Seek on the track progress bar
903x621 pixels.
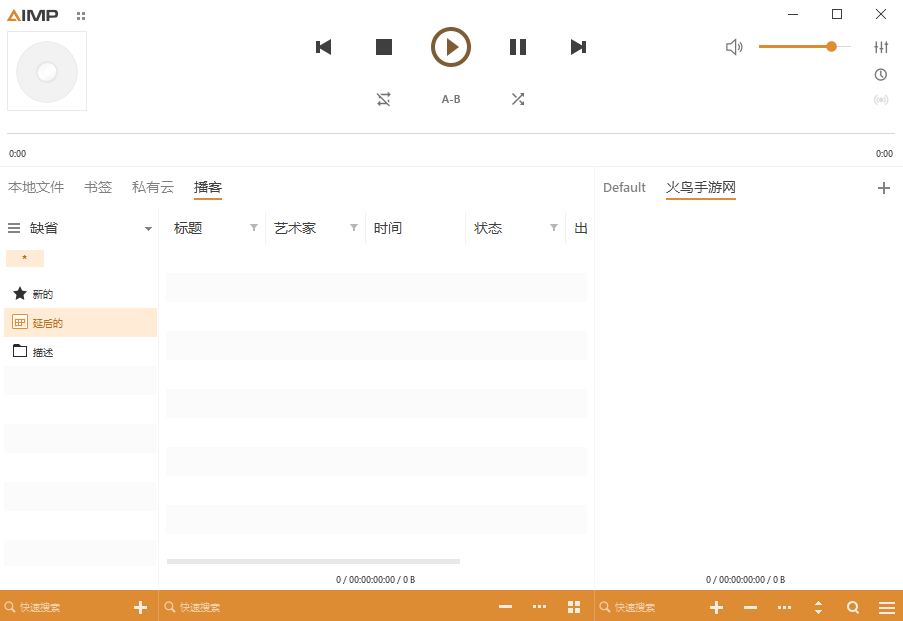(x=451, y=134)
